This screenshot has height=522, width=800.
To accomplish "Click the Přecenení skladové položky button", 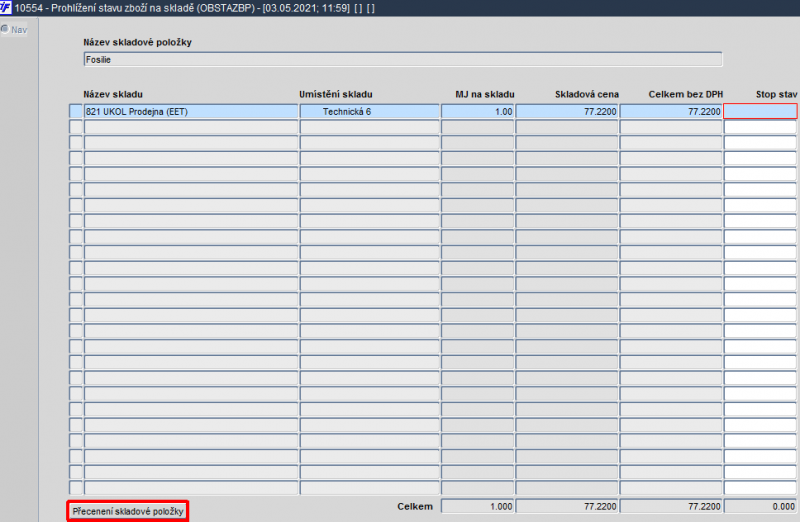I will [x=128, y=511].
